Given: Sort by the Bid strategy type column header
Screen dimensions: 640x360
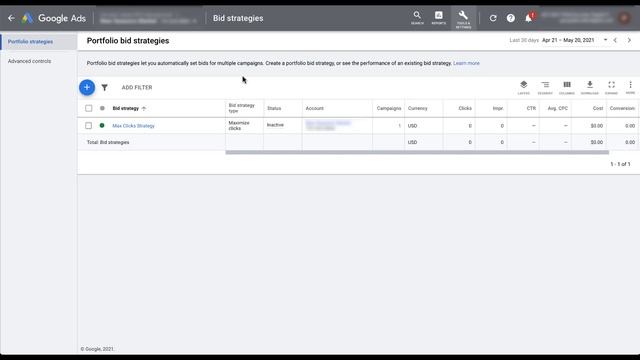Looking at the screenshot, I should click(x=242, y=108).
